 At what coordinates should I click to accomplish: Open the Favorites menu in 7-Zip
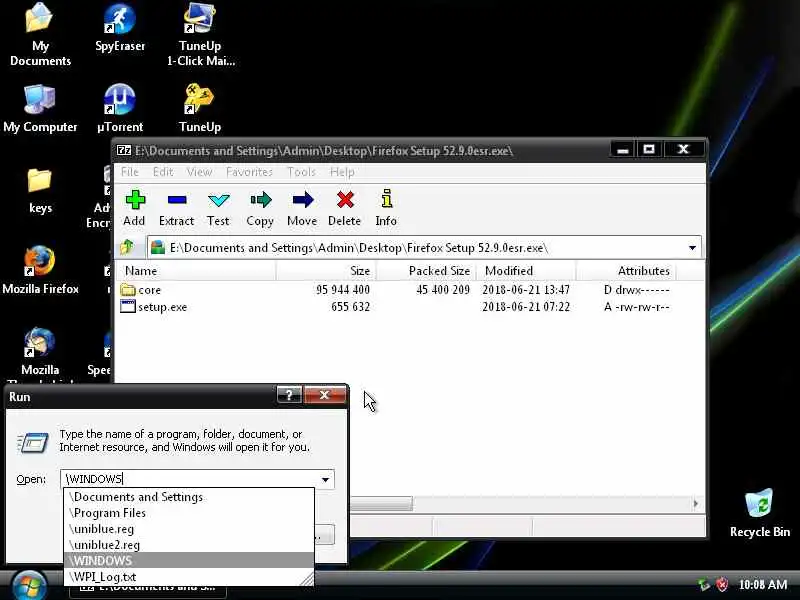(x=249, y=172)
